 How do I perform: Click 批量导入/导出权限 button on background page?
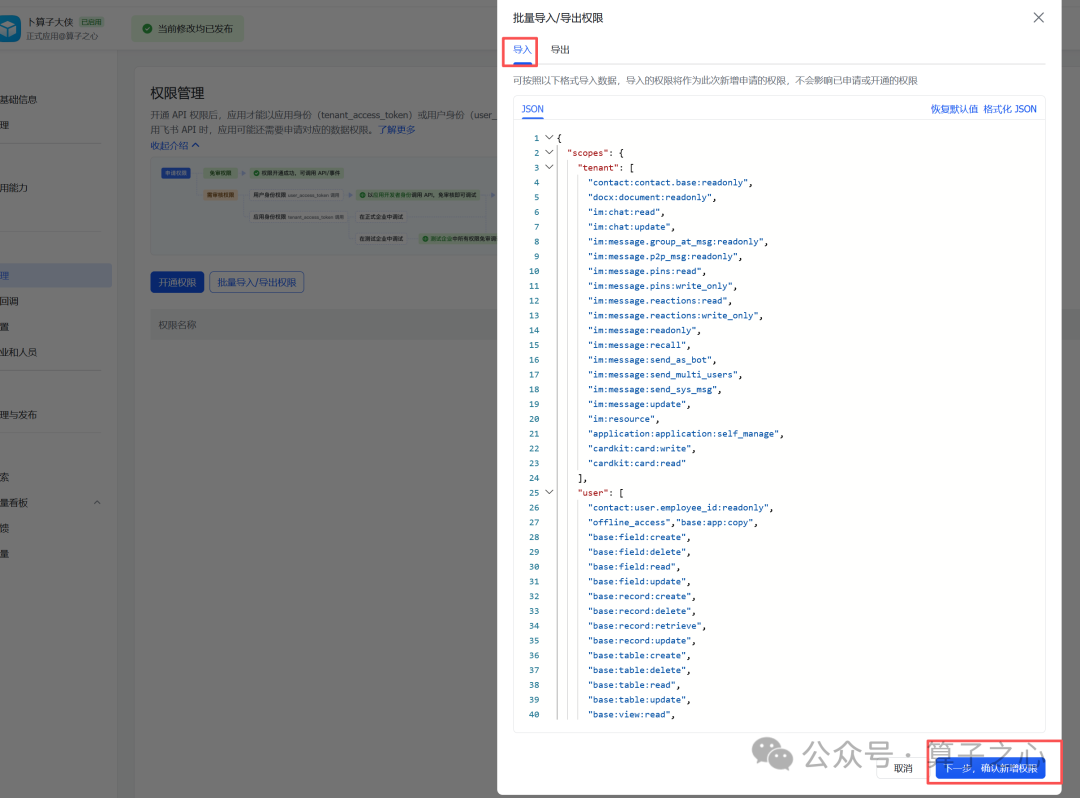[257, 282]
